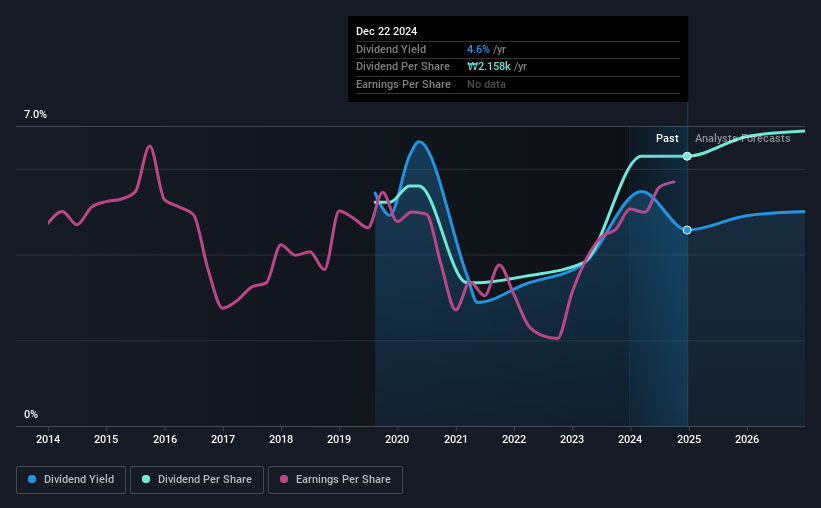Click the 2019 x-axis label

tap(339, 439)
